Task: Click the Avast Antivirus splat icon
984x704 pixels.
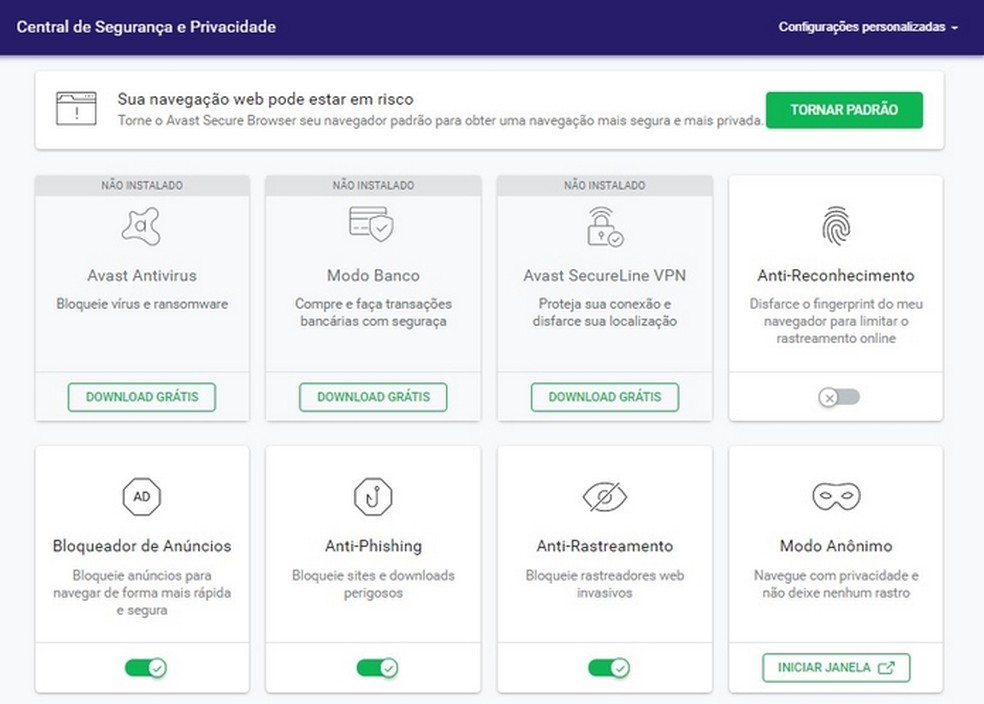Action: point(141,227)
